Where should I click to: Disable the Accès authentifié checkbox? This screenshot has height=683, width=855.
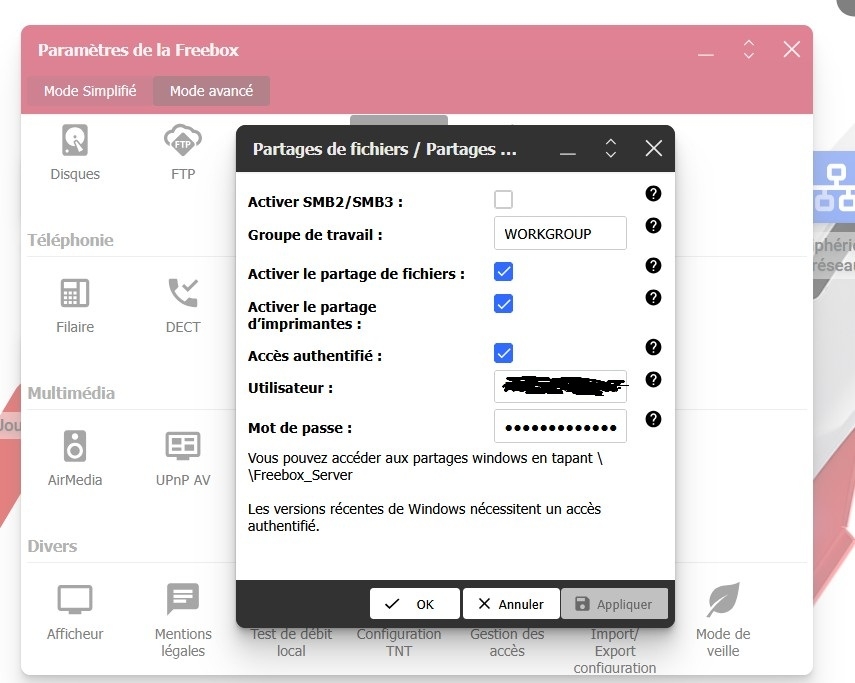504,353
